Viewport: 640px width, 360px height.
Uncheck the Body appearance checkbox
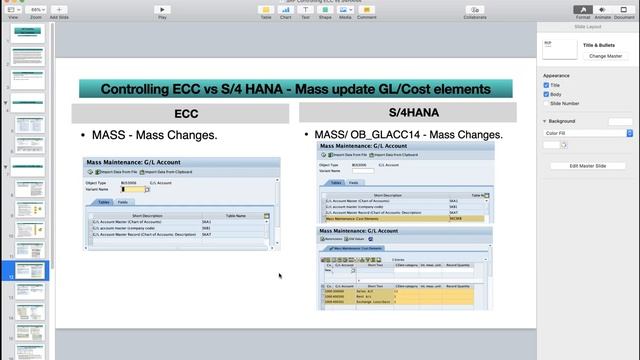(546, 94)
